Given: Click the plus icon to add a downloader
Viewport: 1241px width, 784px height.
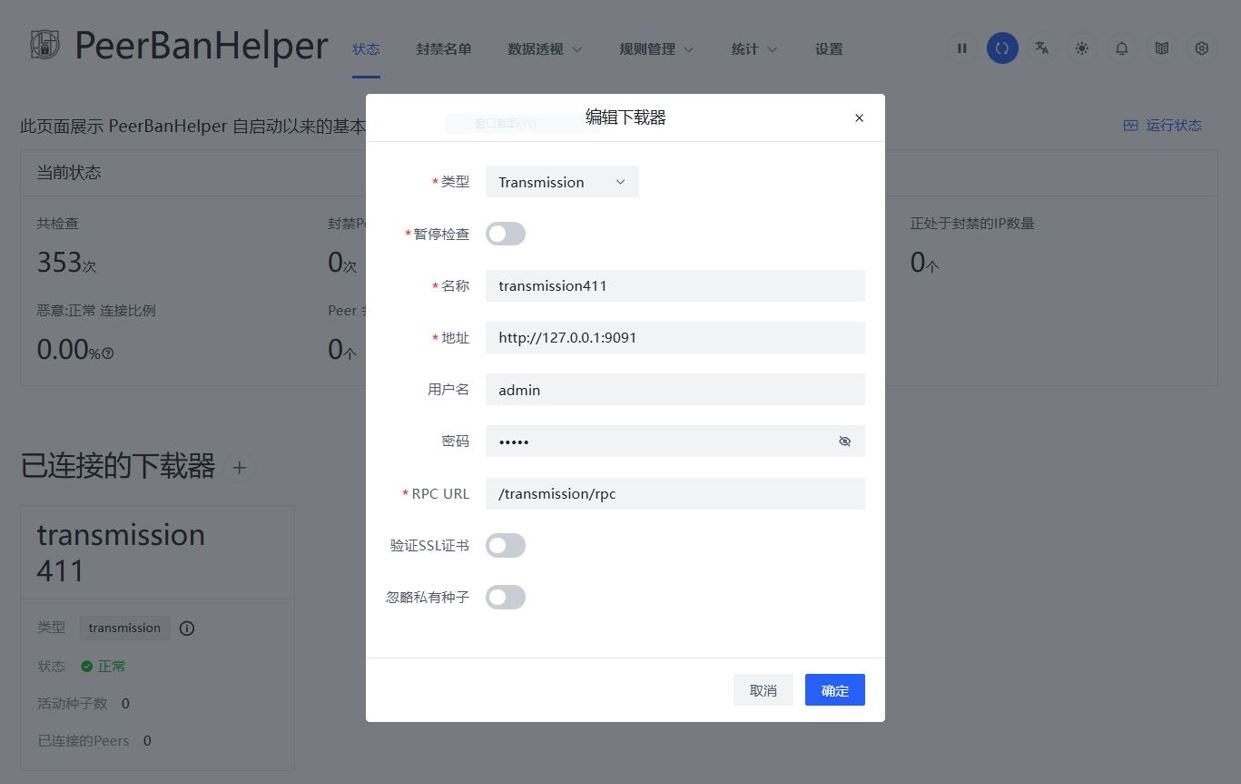Looking at the screenshot, I should pyautogui.click(x=239, y=467).
